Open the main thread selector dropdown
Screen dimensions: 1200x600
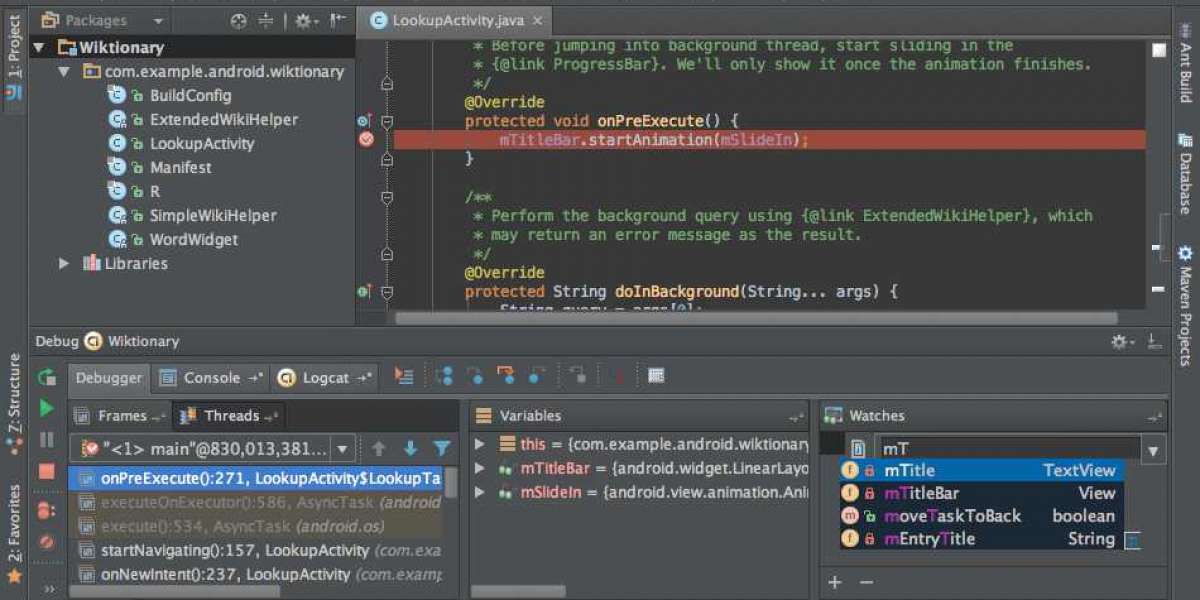[x=343, y=449]
